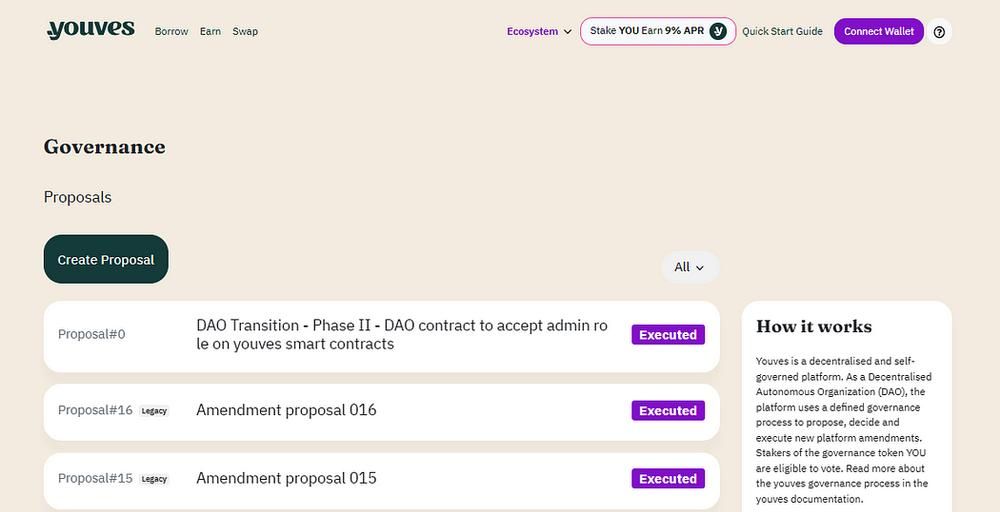
Task: Open Amendment proposal 016 row
Action: coord(286,410)
